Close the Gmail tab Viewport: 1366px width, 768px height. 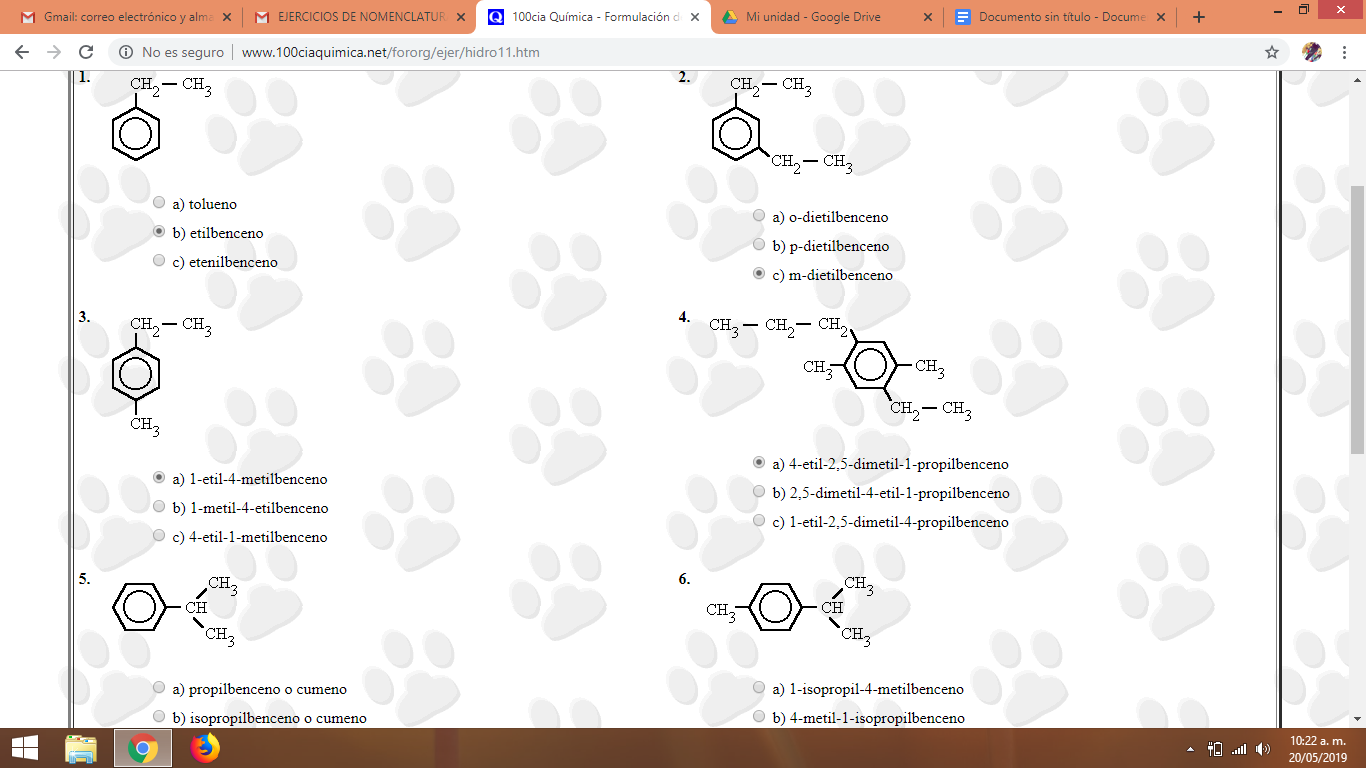click(226, 17)
